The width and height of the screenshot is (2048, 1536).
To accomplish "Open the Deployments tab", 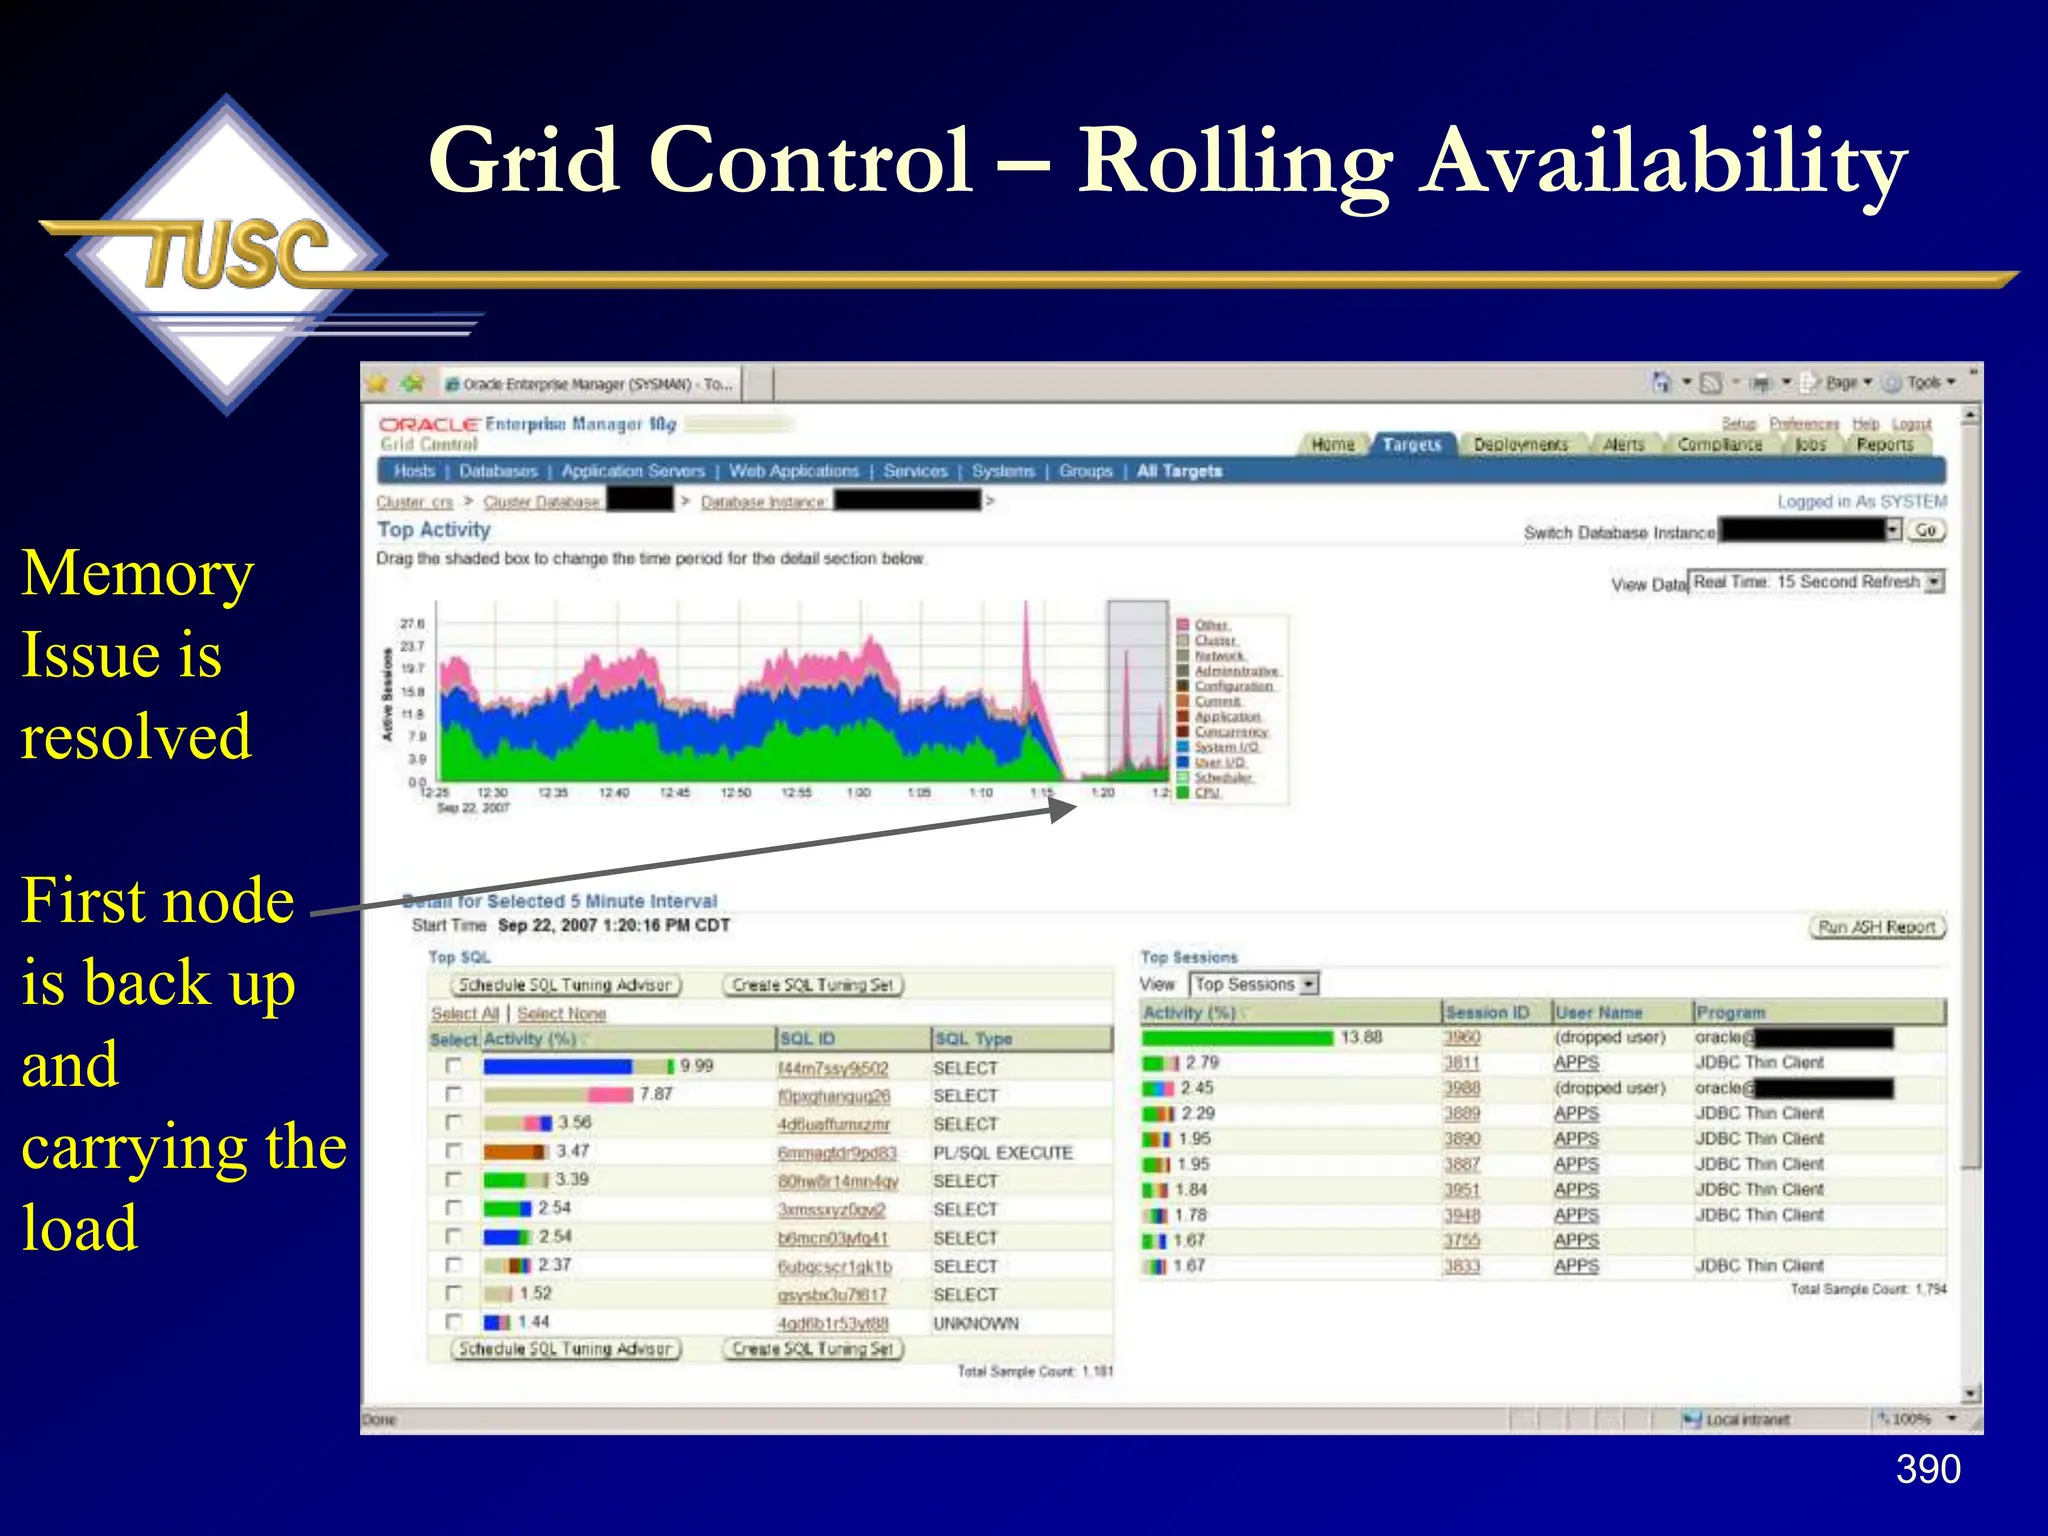I will 1521,445.
